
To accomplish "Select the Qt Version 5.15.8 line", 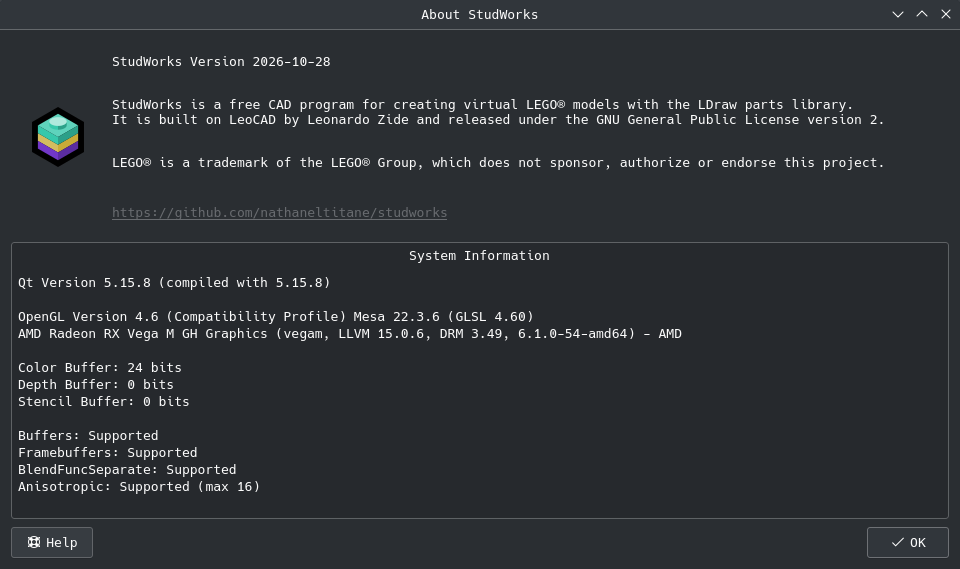I will [x=174, y=283].
